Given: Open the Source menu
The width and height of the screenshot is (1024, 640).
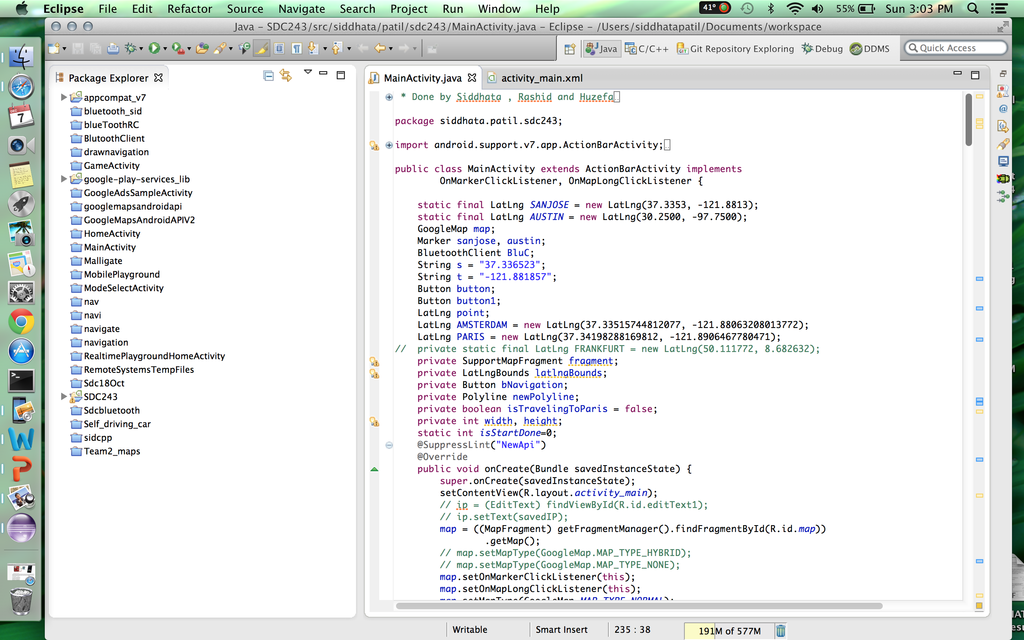Looking at the screenshot, I should point(245,8).
